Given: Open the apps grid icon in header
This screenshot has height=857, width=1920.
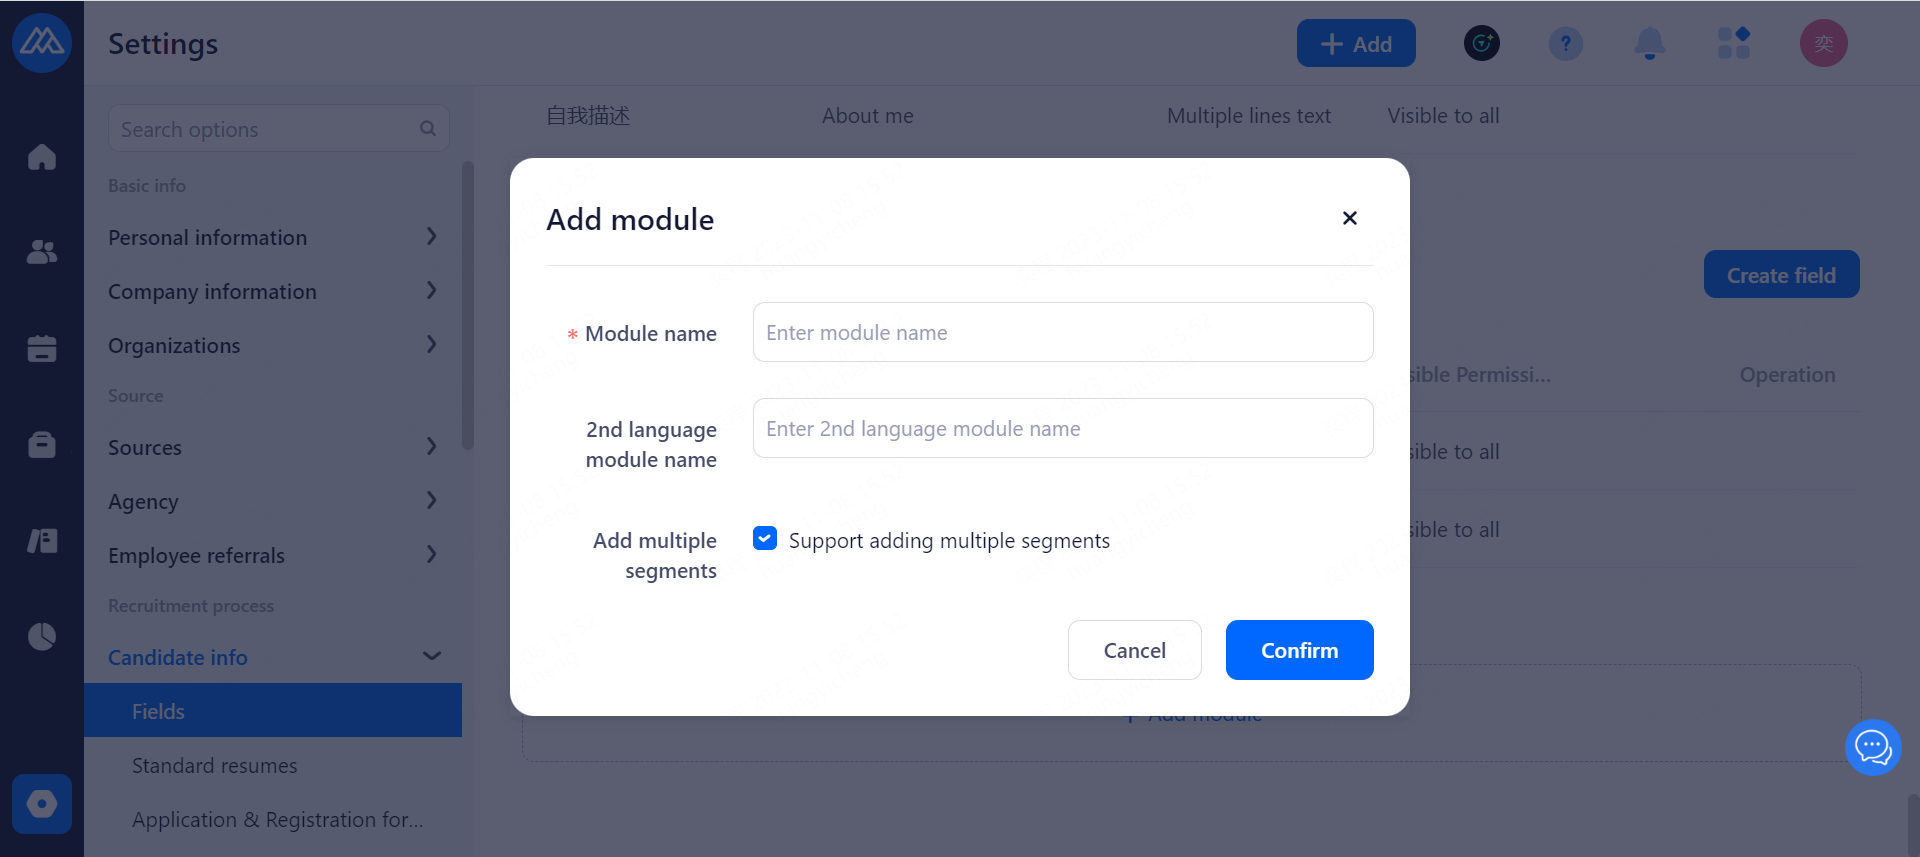Looking at the screenshot, I should click(x=1733, y=43).
